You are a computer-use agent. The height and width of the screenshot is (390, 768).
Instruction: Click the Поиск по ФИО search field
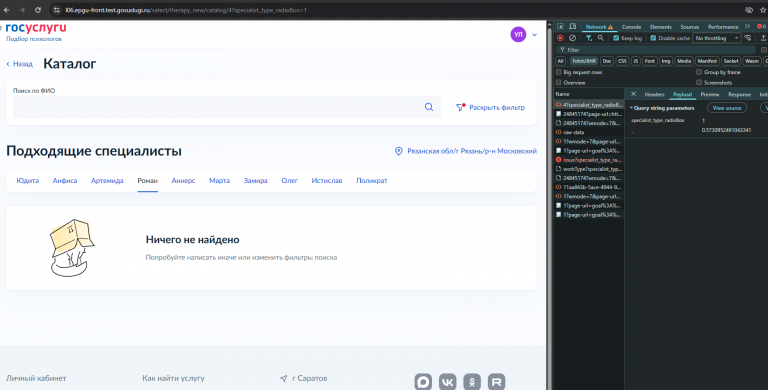pos(227,107)
